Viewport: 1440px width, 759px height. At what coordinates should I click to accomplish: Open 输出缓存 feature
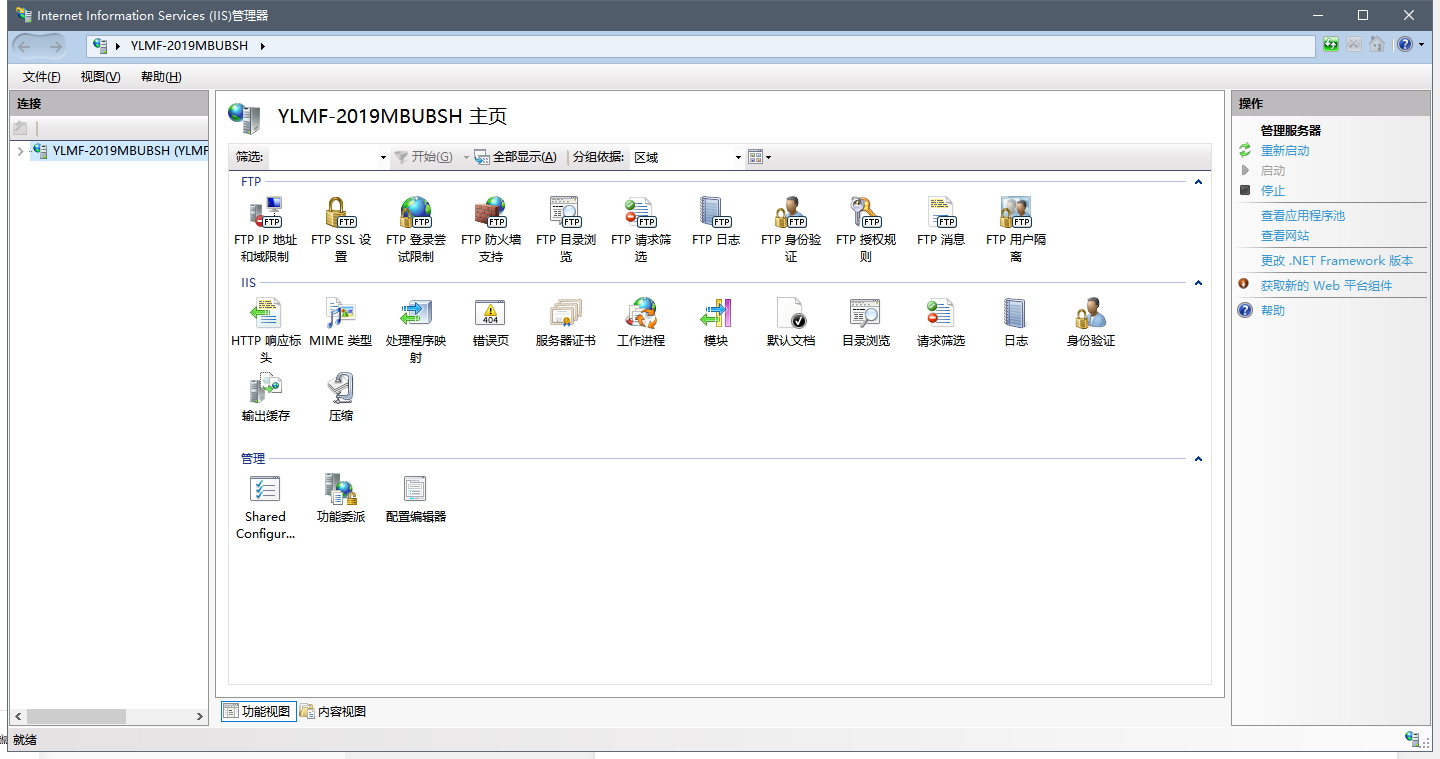(x=265, y=398)
